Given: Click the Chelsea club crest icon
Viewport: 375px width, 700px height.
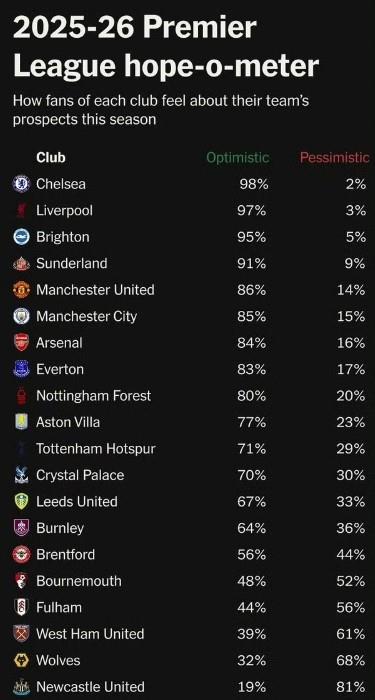Looking at the screenshot, I should pos(21,184).
